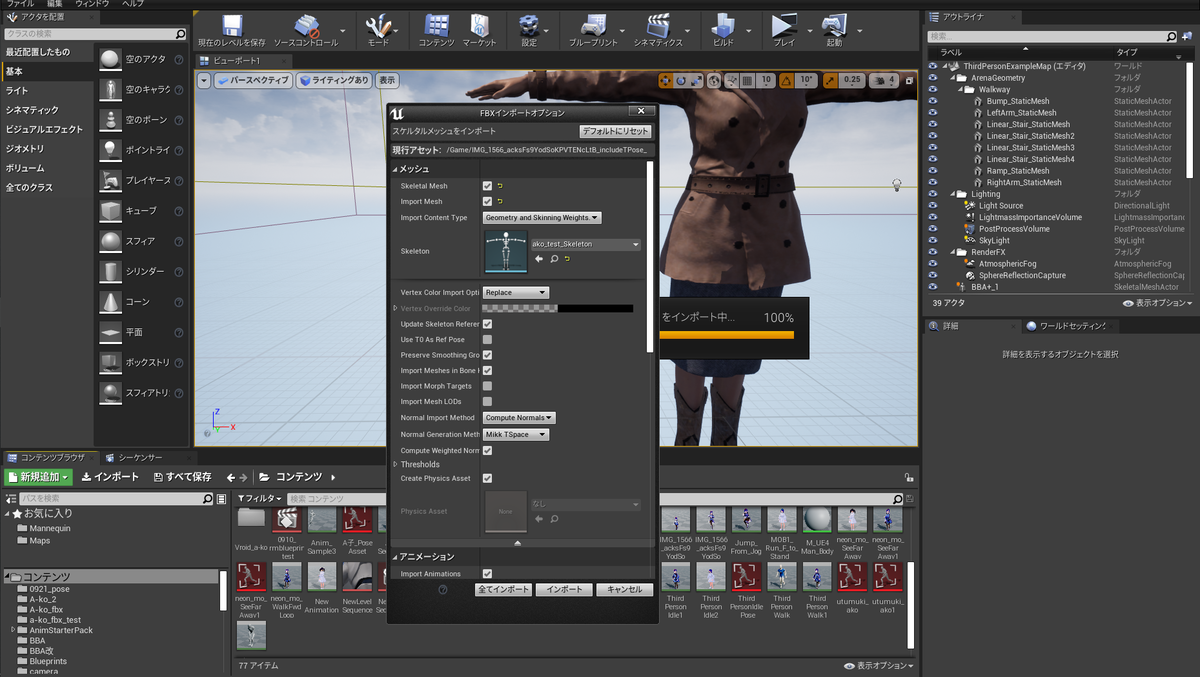This screenshot has width=1200, height=677.
Task: Click the grid snap icon in viewport toolbar
Action: point(745,80)
